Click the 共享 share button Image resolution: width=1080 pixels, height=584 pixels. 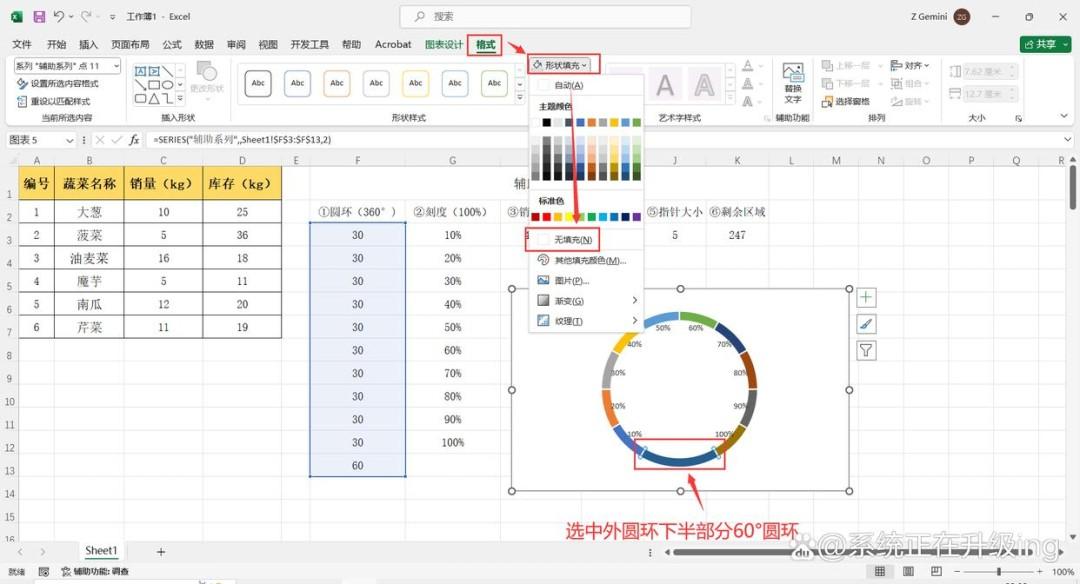(x=1046, y=44)
